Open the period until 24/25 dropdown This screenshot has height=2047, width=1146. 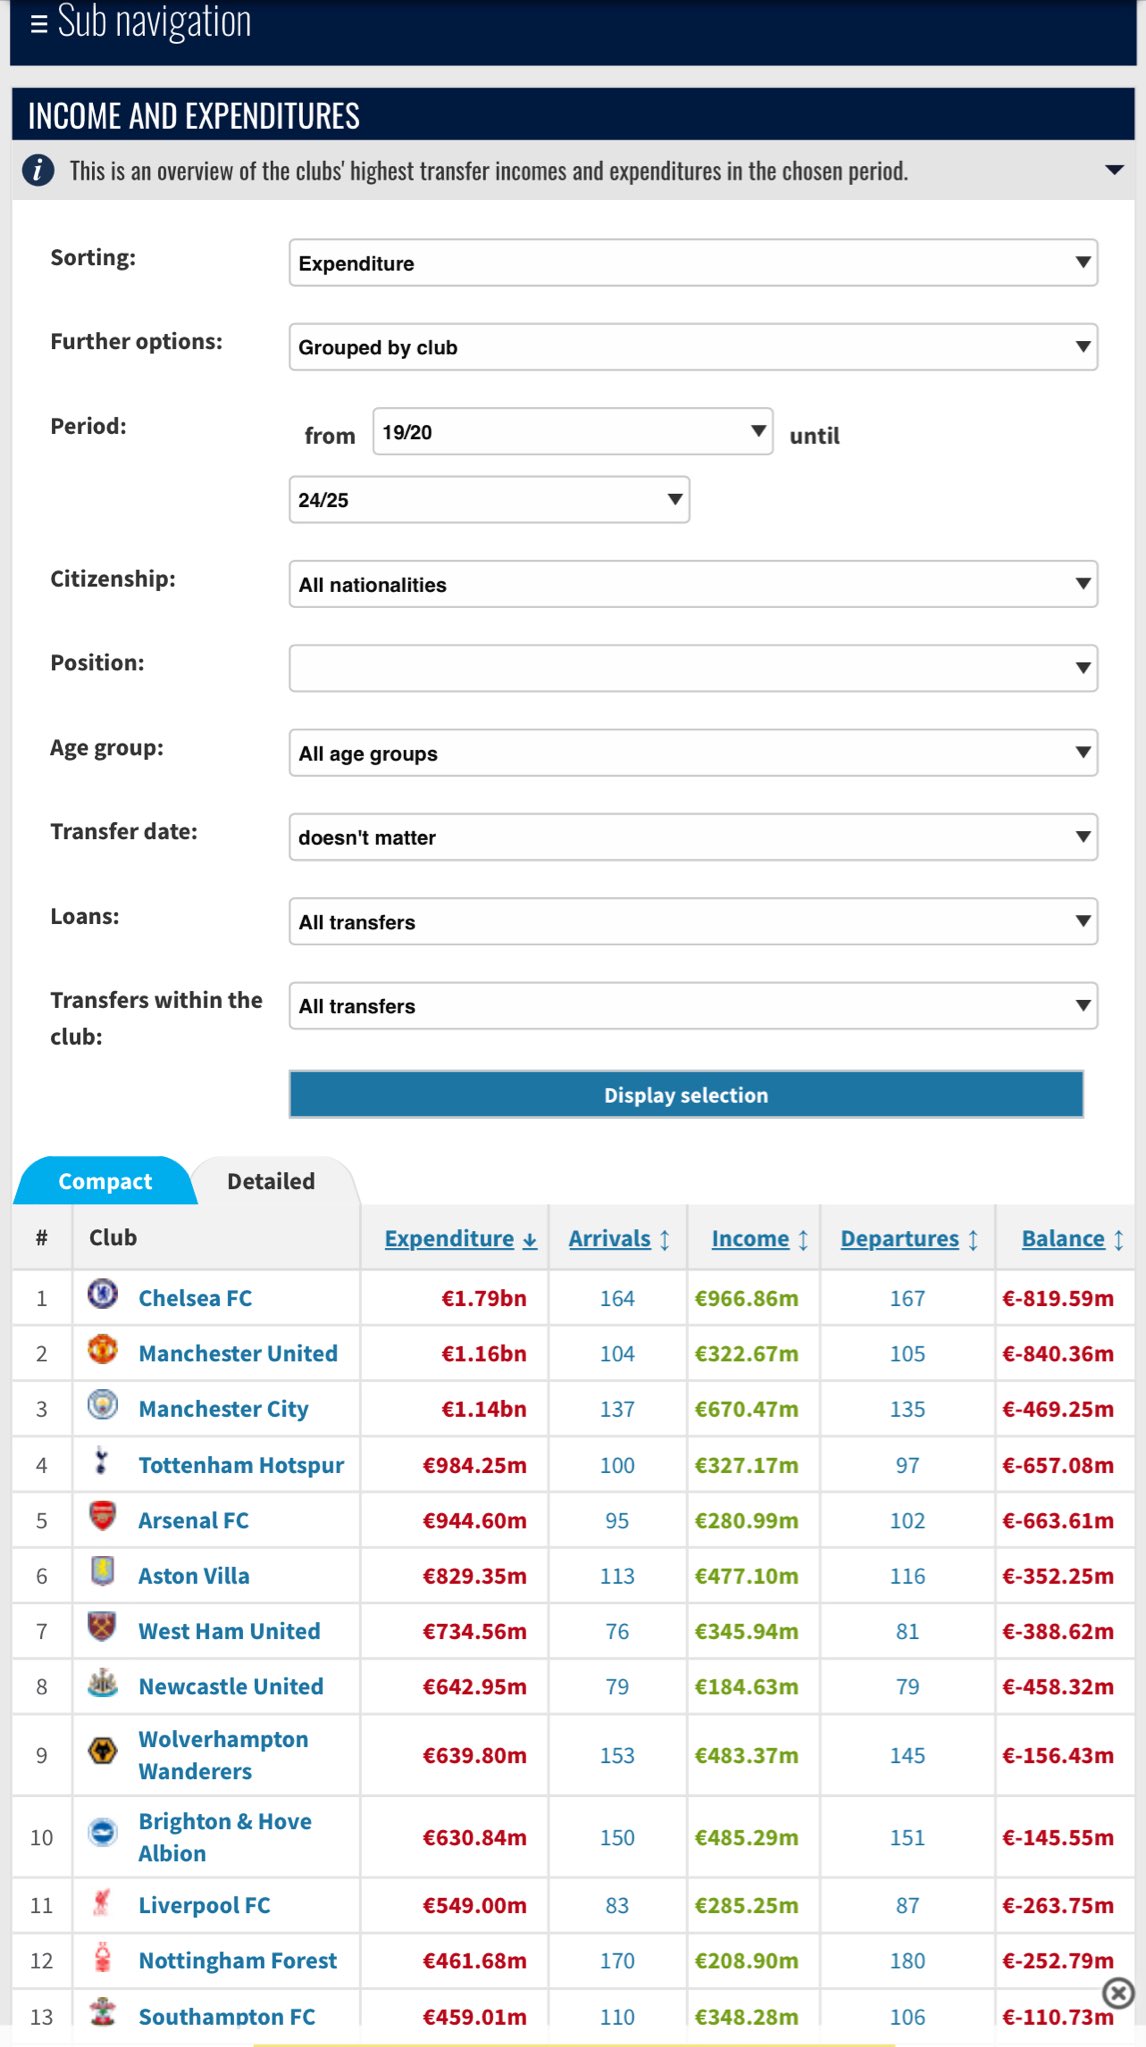pos(489,499)
